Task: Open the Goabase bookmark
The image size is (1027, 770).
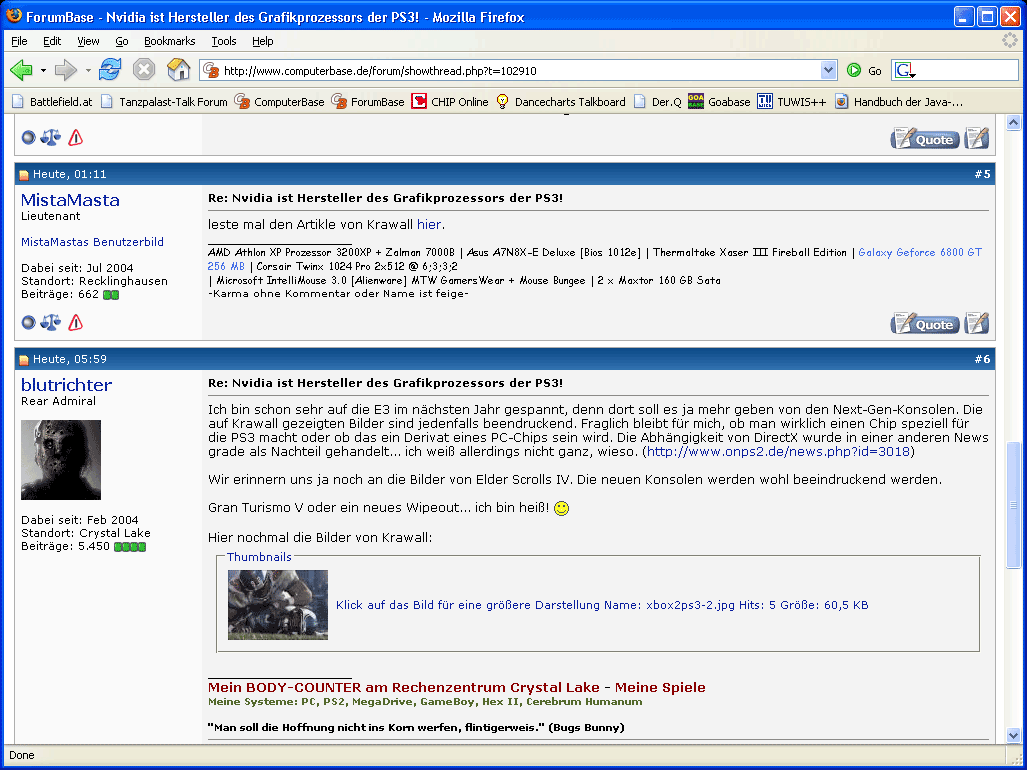Action: click(719, 101)
